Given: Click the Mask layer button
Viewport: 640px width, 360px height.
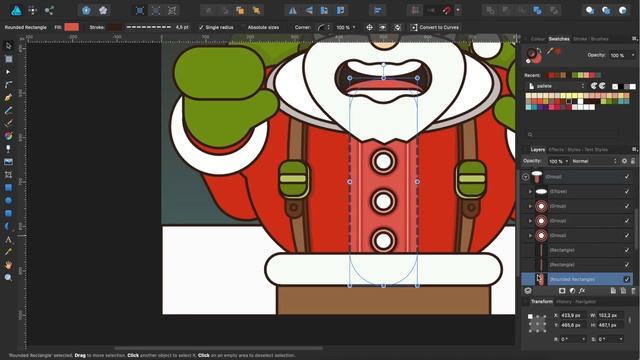Looking at the screenshot, I should (562, 291).
